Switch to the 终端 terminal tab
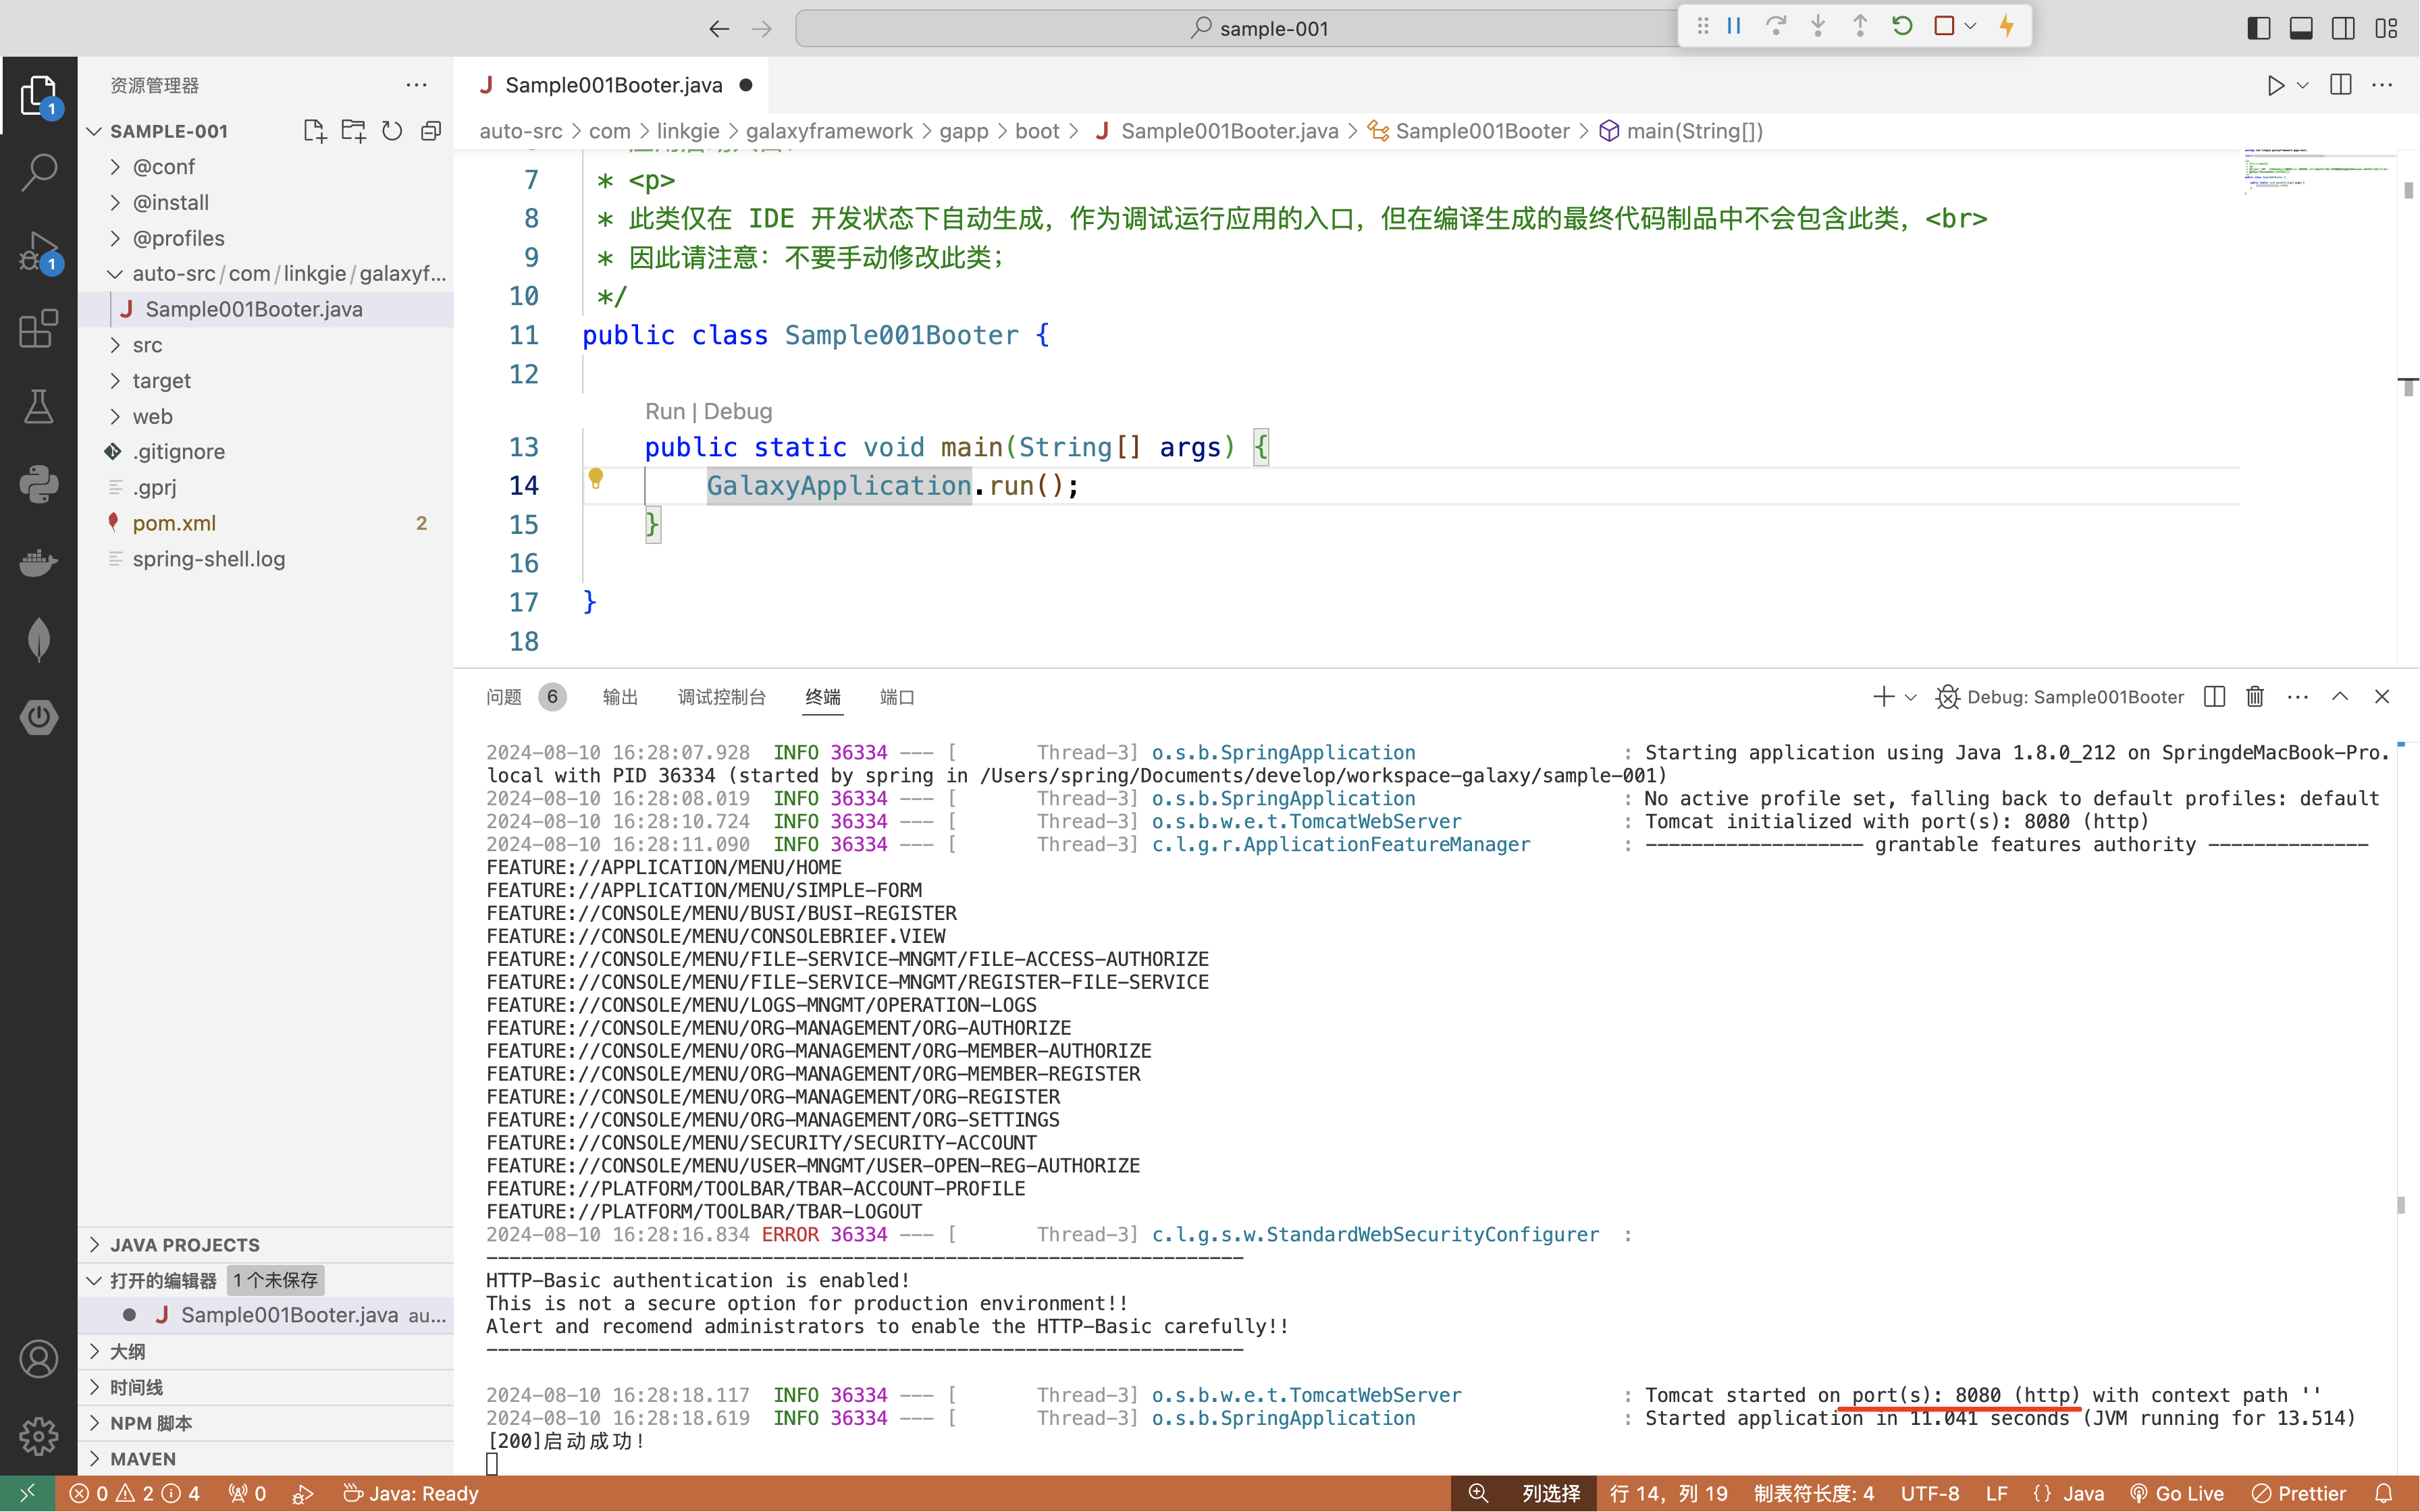The image size is (2420, 1512). 823,697
